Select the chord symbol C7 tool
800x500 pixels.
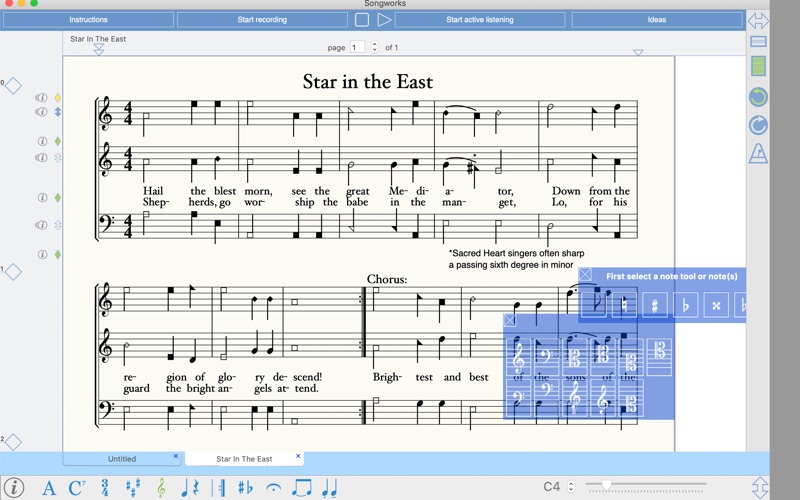tap(77, 488)
